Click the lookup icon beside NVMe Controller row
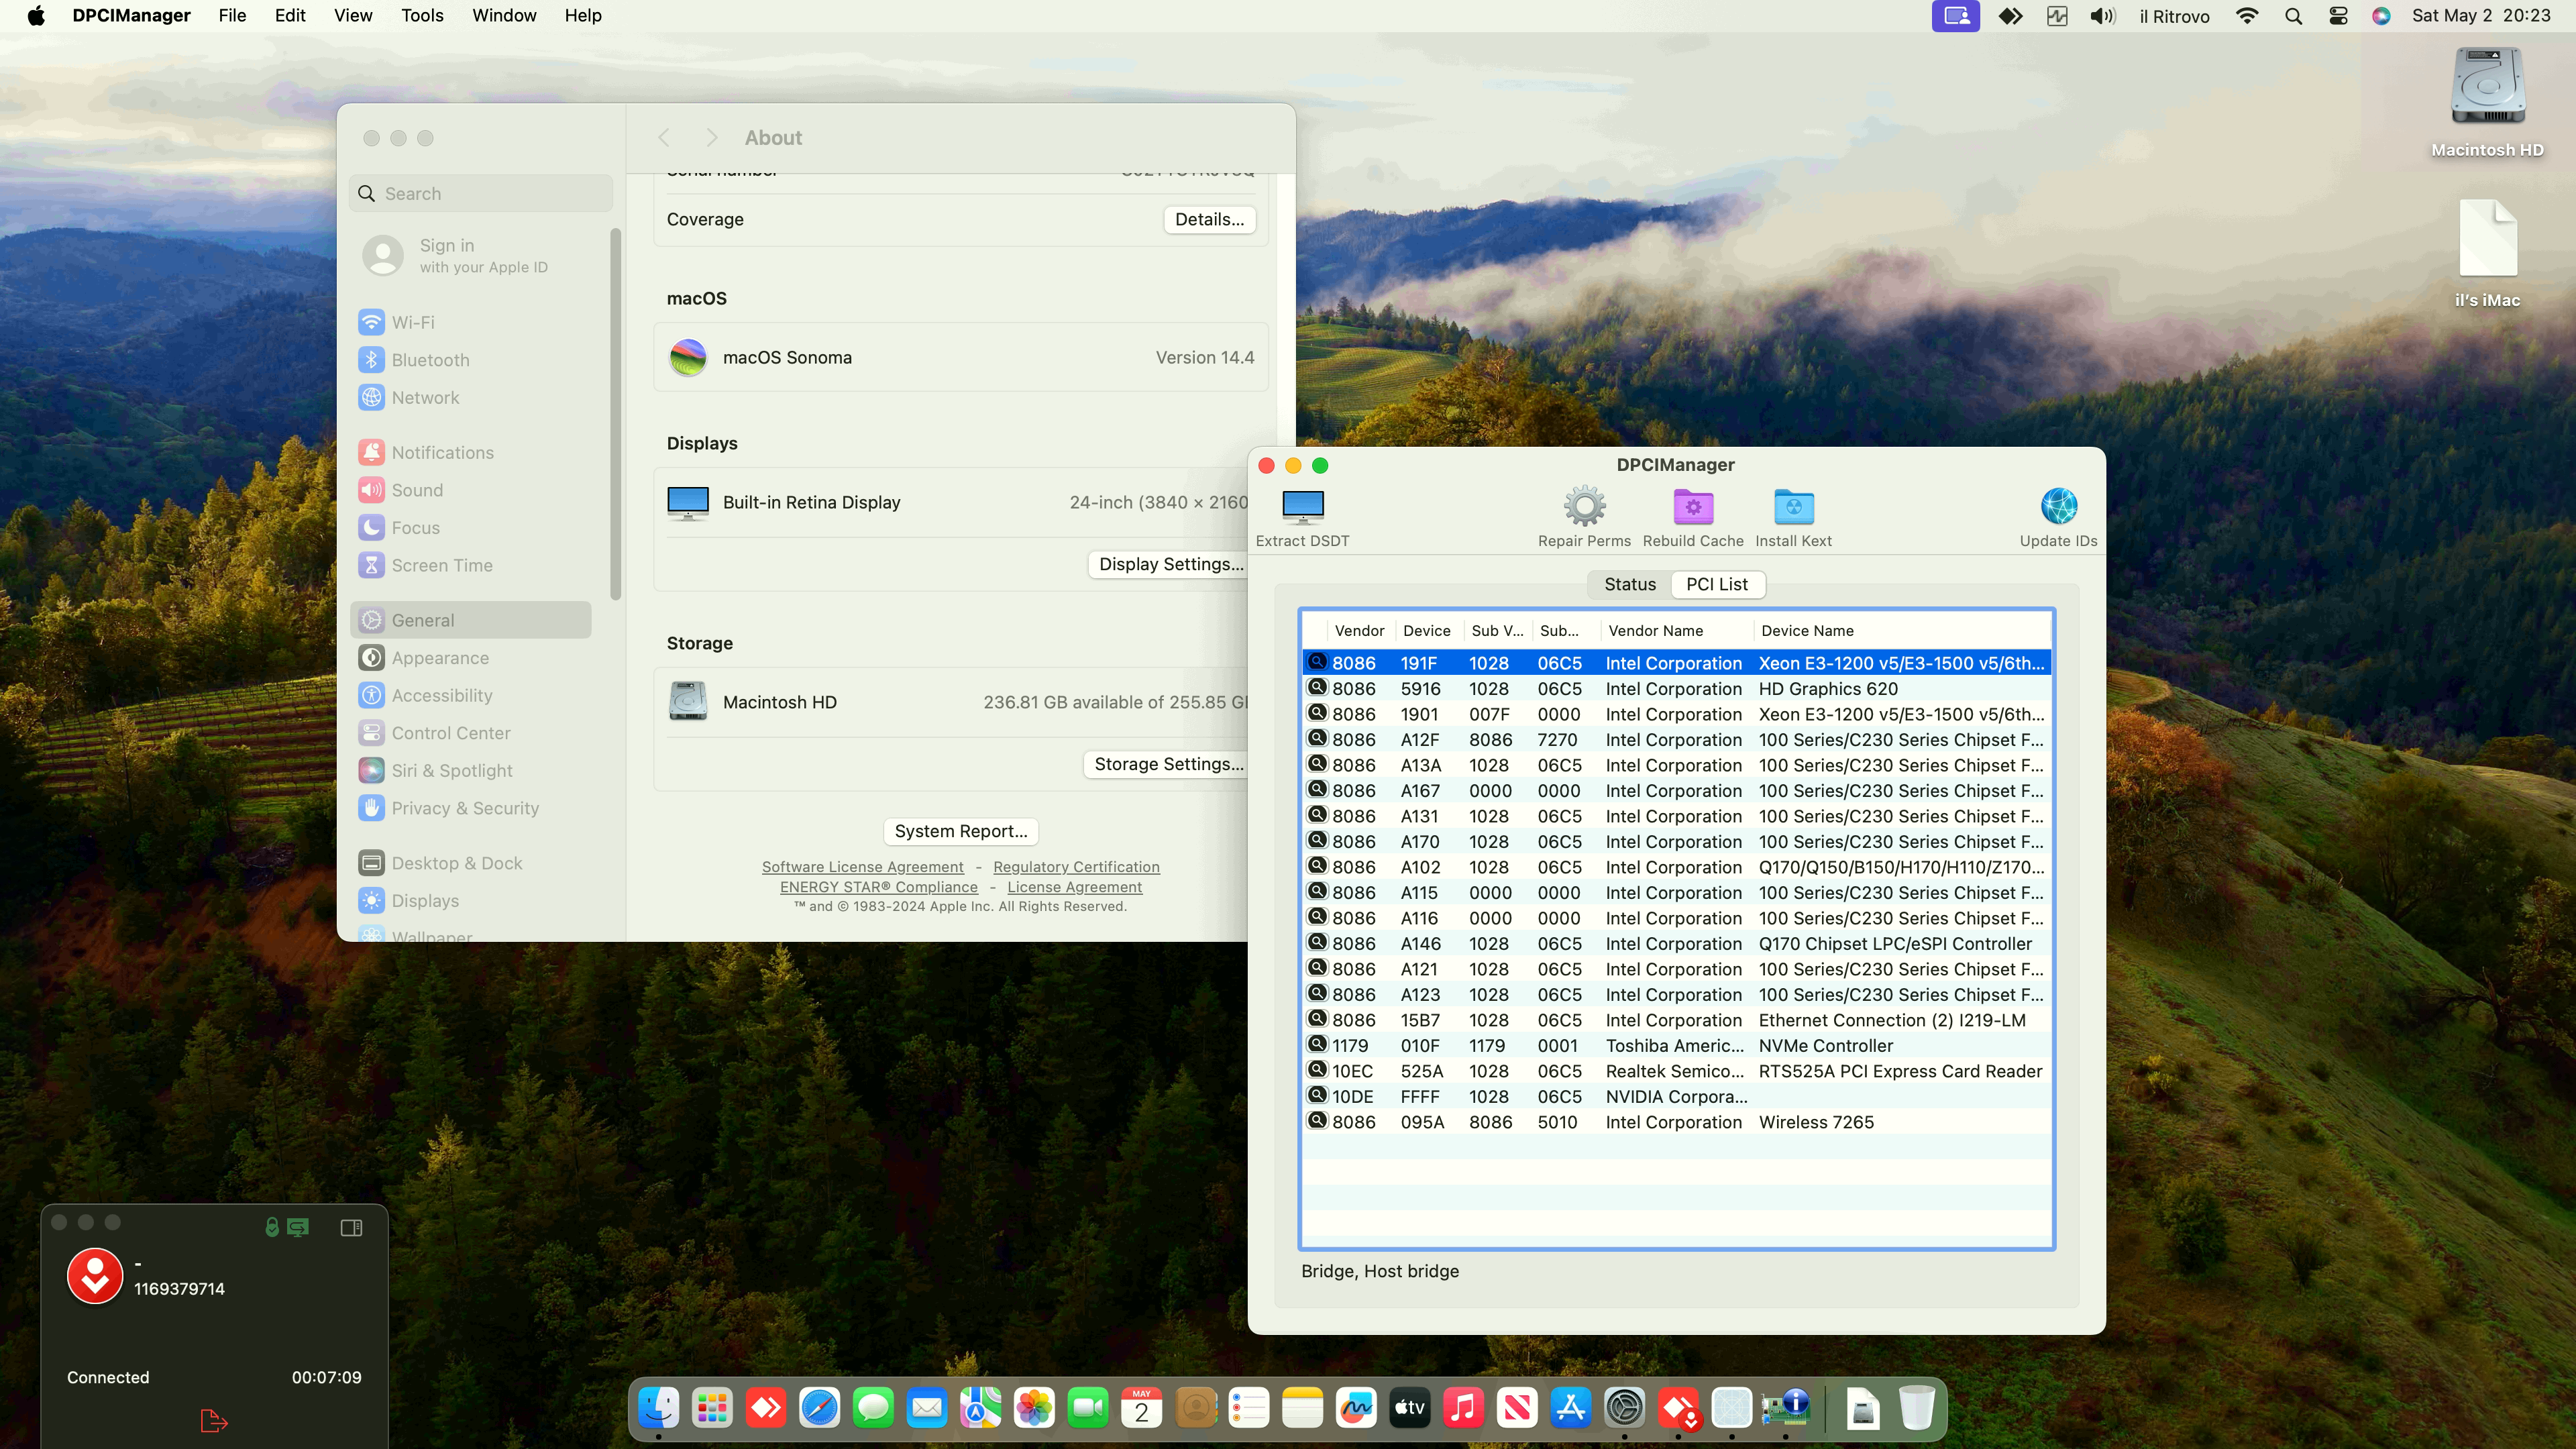Viewport: 2576px width, 1449px height. pos(1317,1045)
